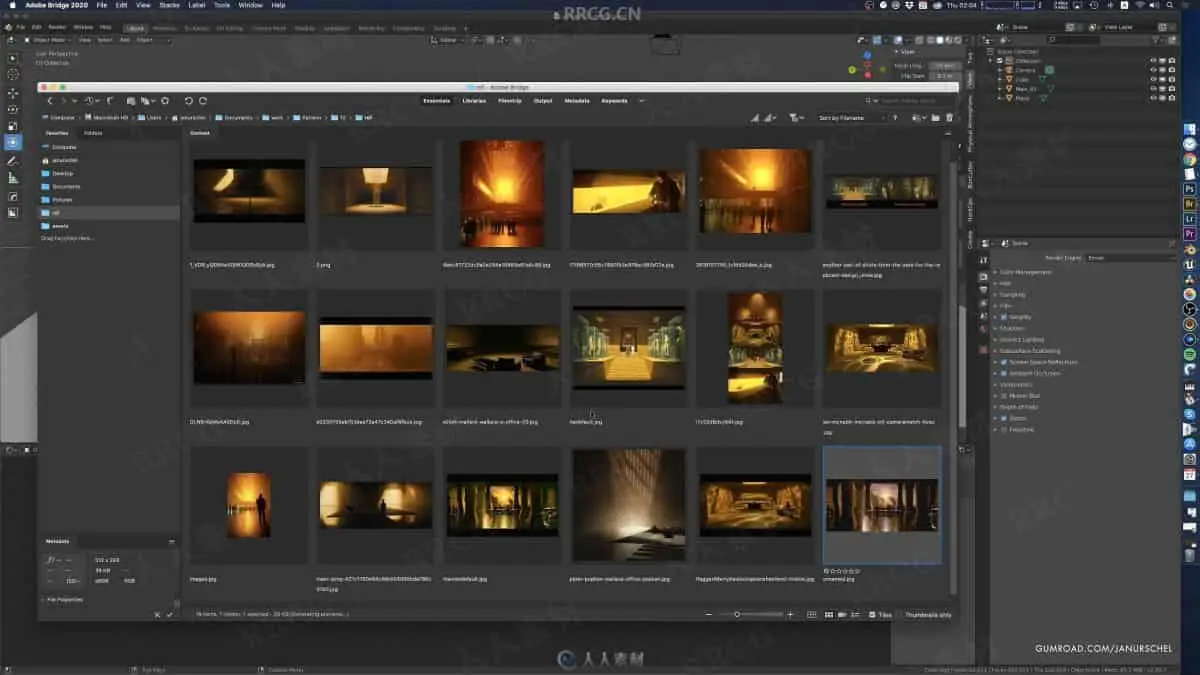Click the thumbnail size slider
The height and width of the screenshot is (675, 1200).
point(738,614)
